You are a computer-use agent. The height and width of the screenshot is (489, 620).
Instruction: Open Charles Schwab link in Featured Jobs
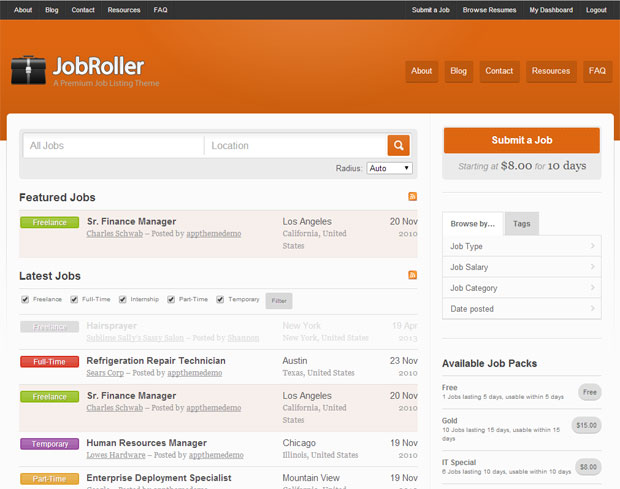point(115,234)
